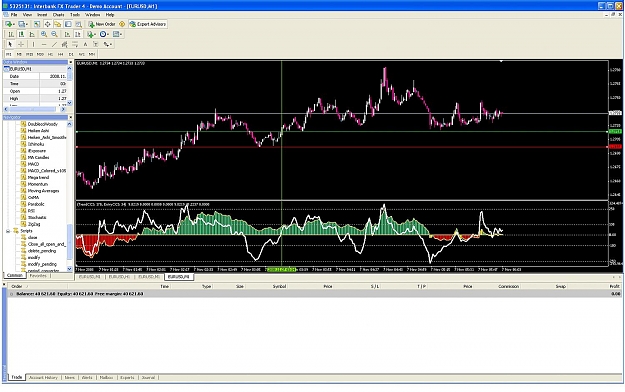Screen dimensions: 625x392
Task: Switch chart to D1 timeframe
Action: (x=71, y=54)
